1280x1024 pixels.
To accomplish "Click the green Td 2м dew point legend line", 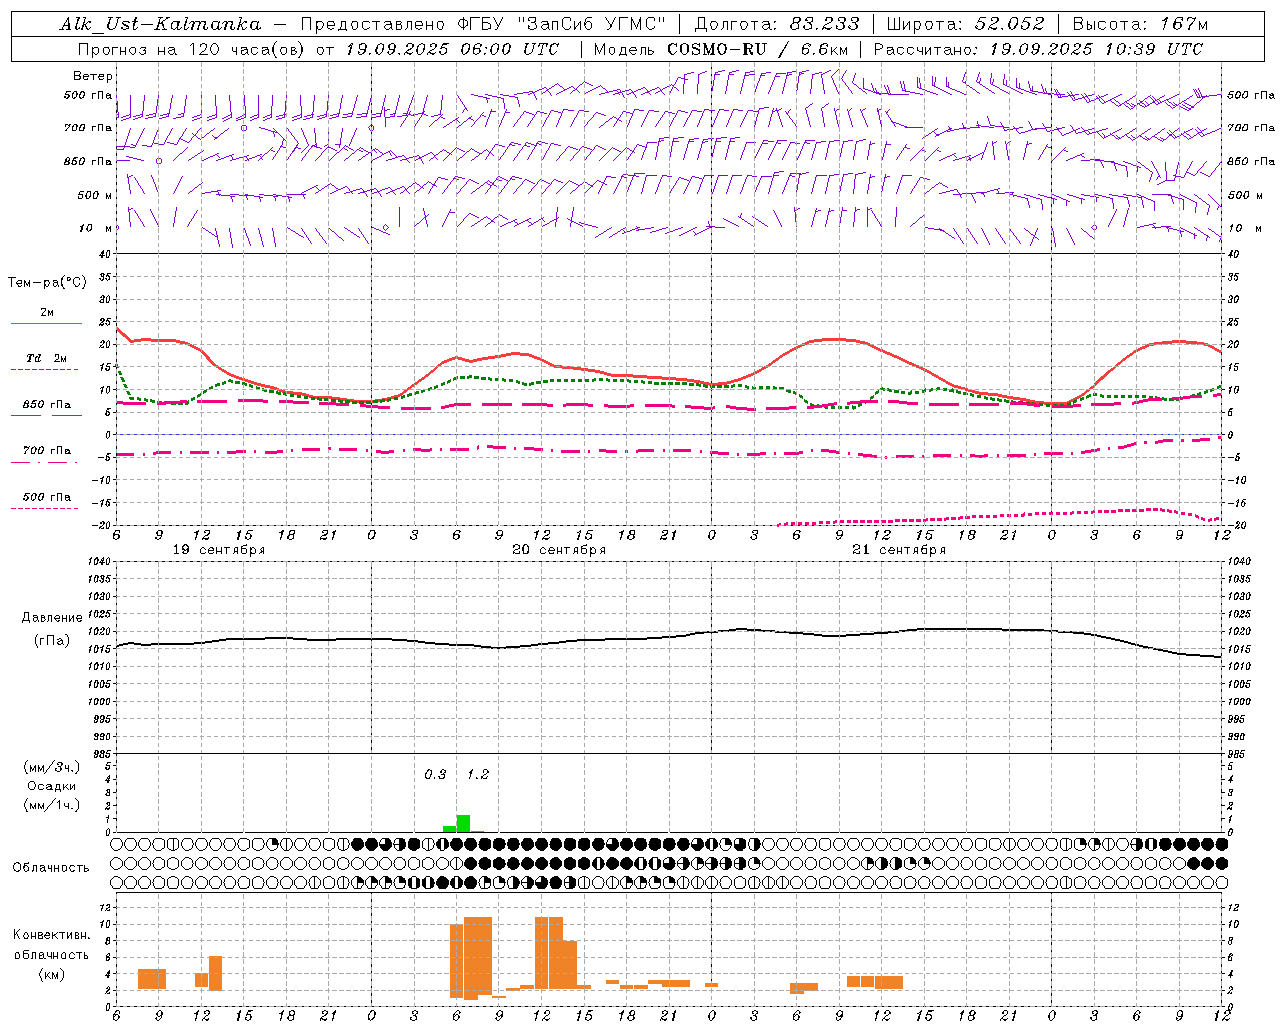I will (x=45, y=369).
